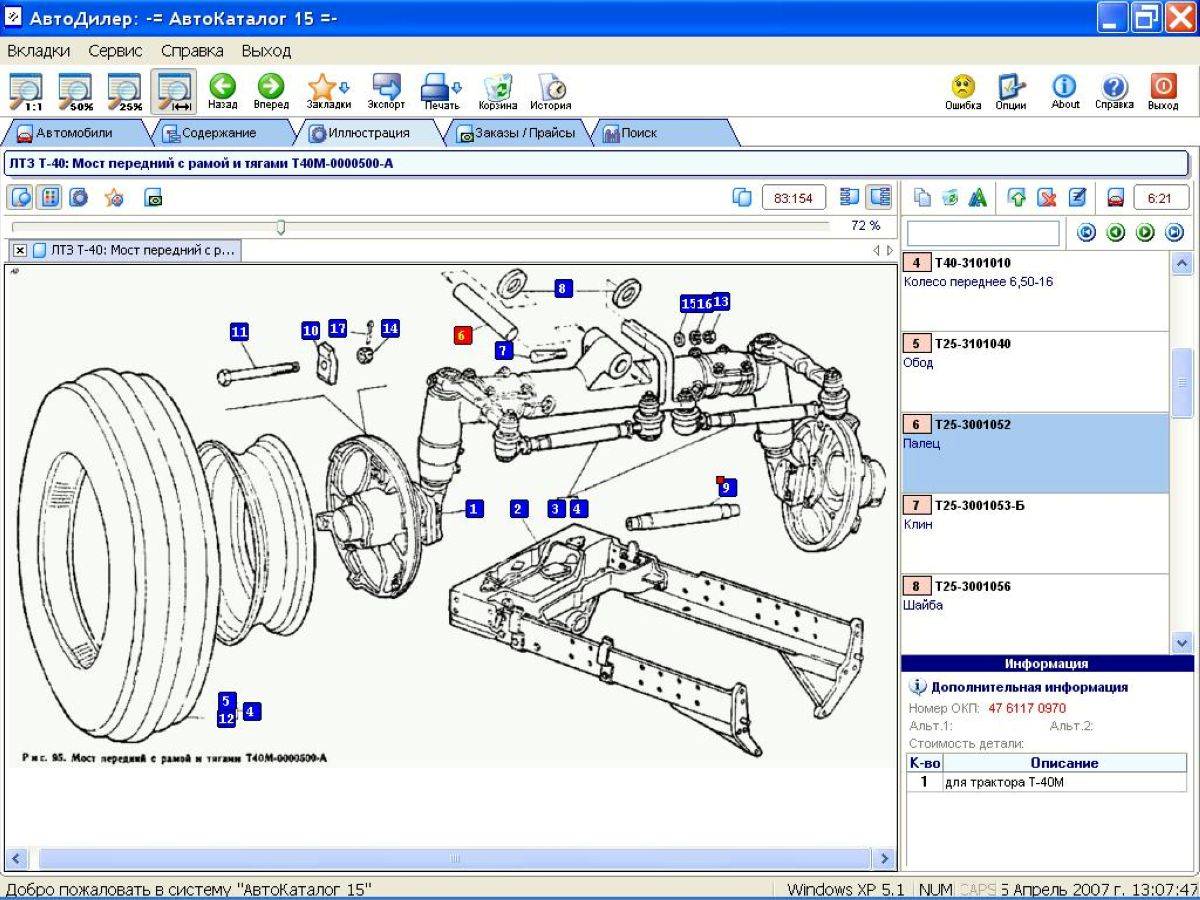
Task: Jump to the first part with the blue button
Action: [1086, 233]
